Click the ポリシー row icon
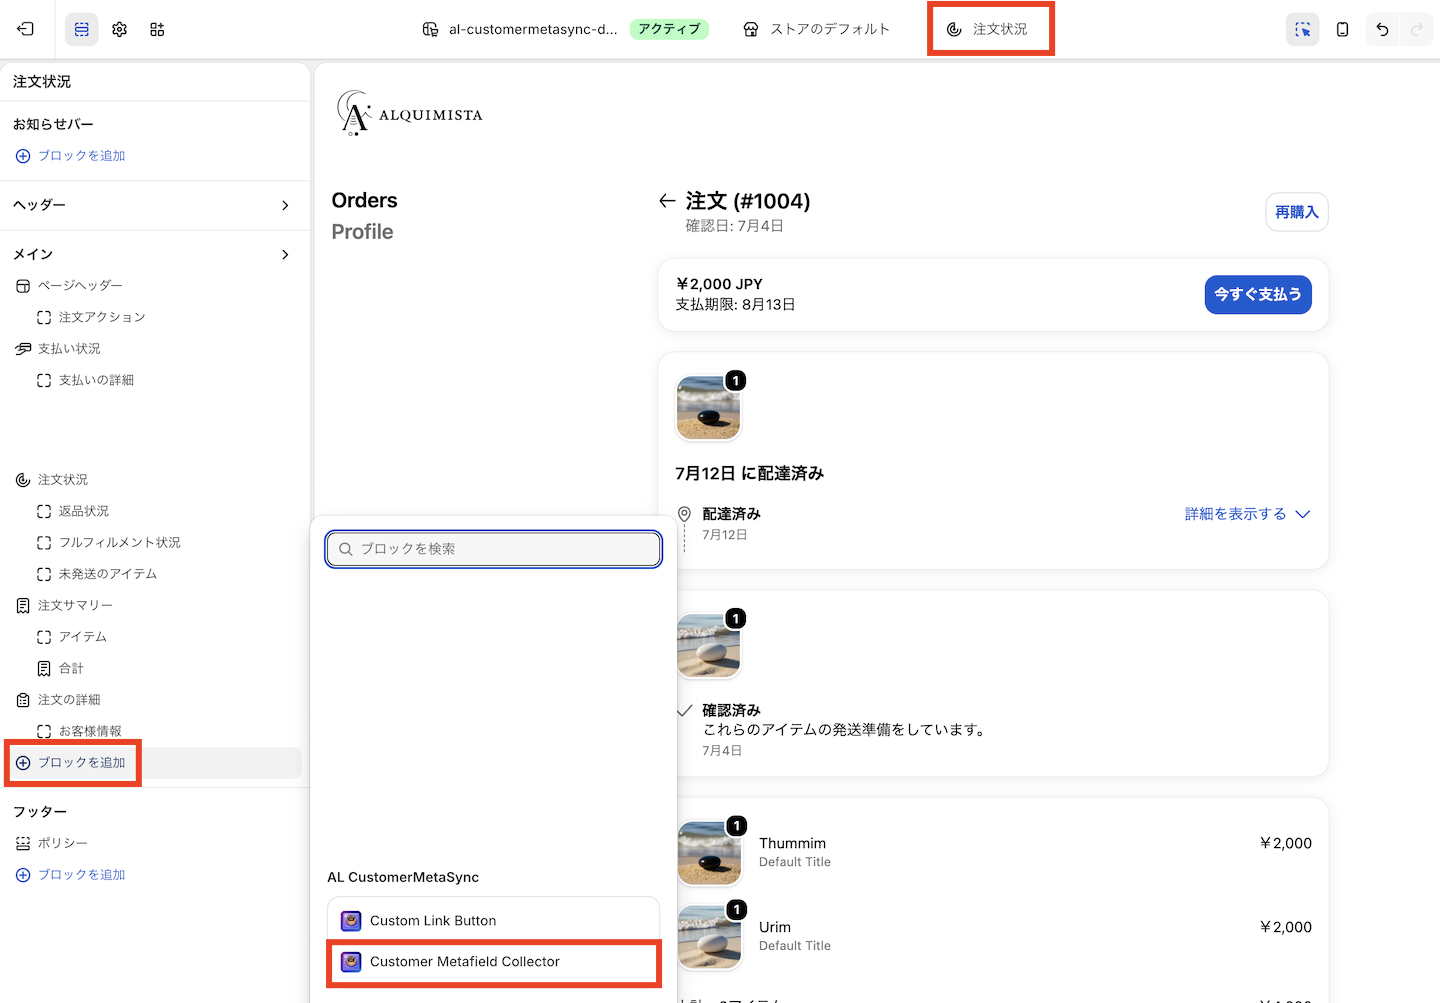The image size is (1440, 1003). (23, 843)
